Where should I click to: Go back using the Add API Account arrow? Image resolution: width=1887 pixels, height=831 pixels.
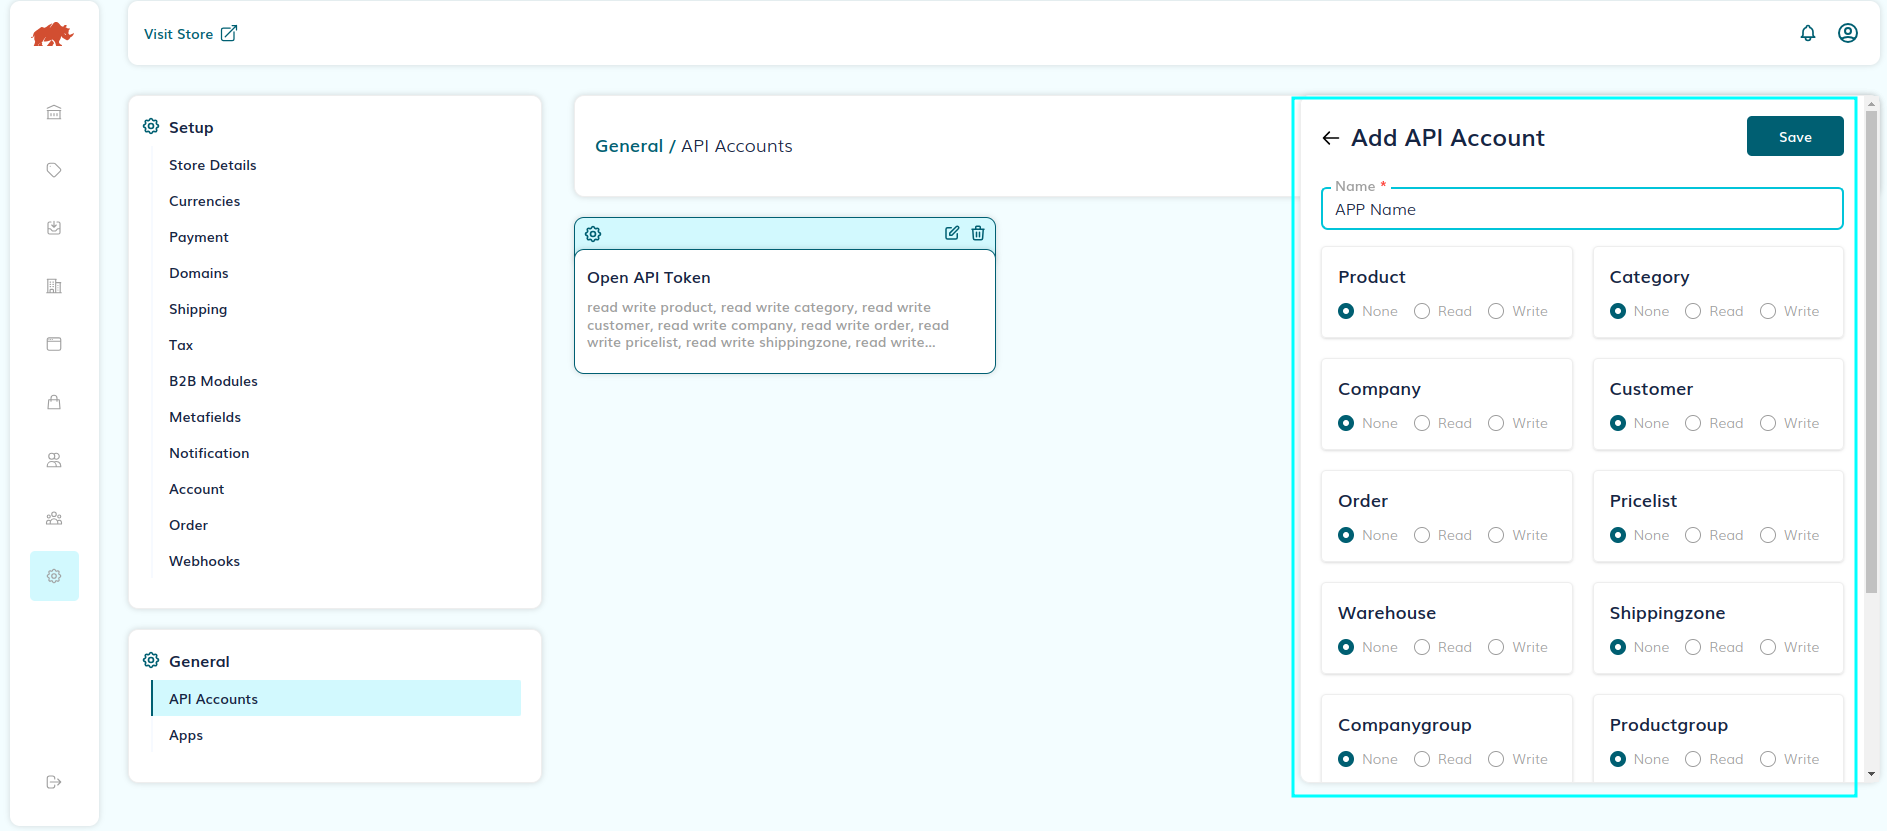pyautogui.click(x=1331, y=138)
